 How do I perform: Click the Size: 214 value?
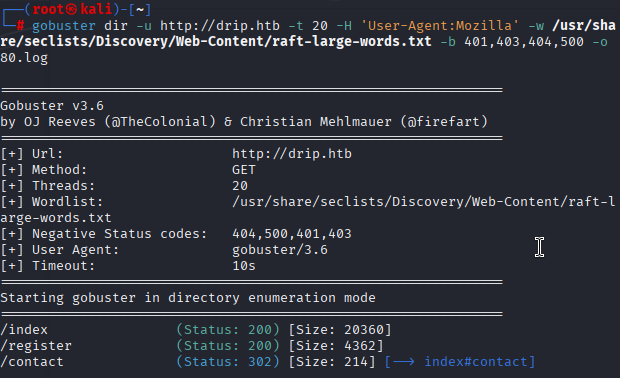pyautogui.click(x=332, y=362)
